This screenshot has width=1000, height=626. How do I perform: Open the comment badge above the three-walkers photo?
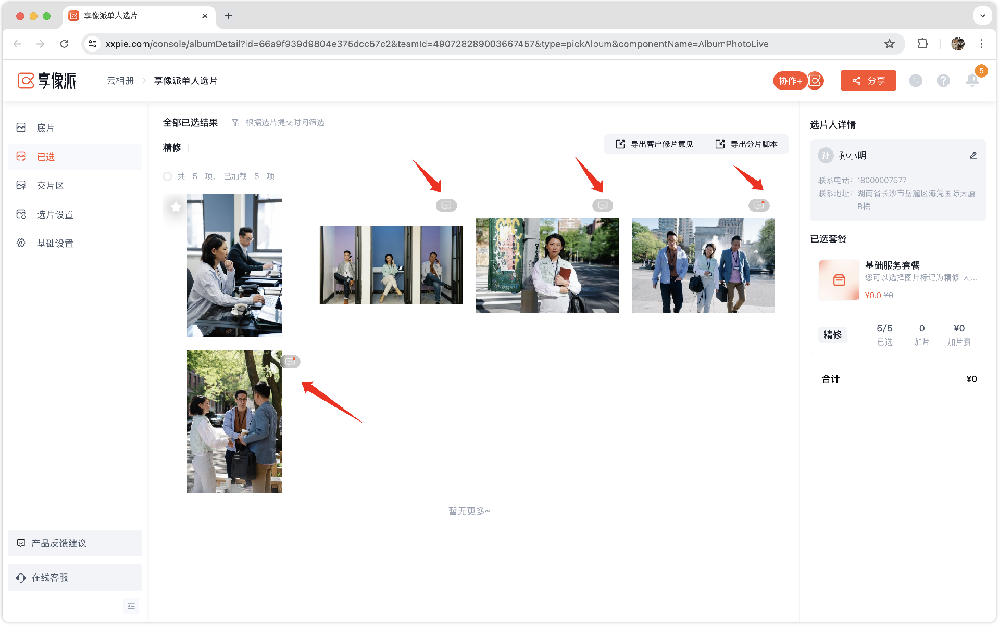tap(759, 205)
